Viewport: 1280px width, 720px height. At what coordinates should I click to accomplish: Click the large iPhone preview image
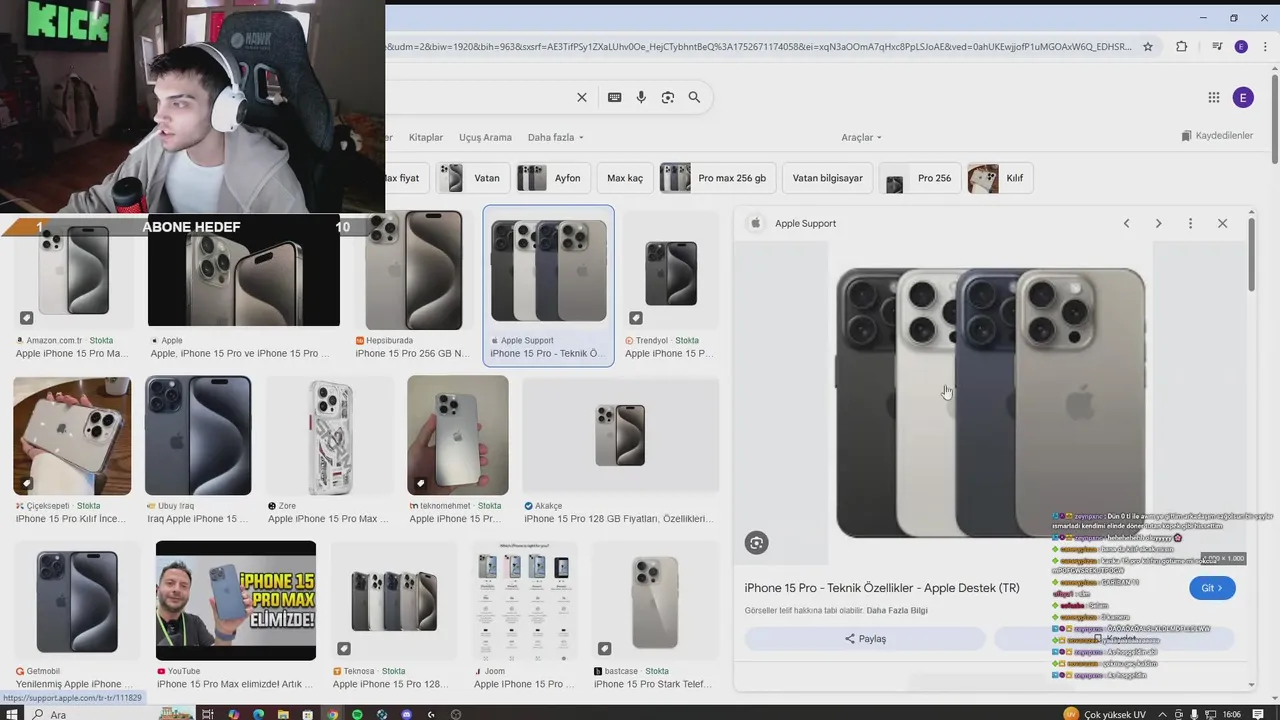click(x=990, y=403)
